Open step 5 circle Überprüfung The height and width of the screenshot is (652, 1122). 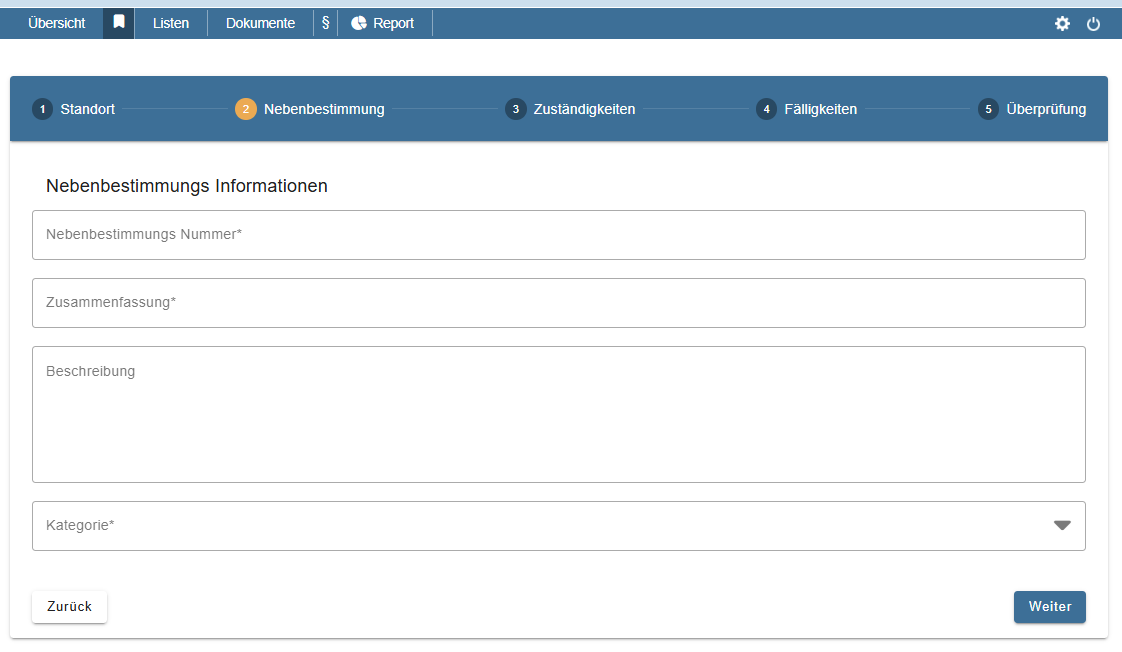(x=988, y=109)
